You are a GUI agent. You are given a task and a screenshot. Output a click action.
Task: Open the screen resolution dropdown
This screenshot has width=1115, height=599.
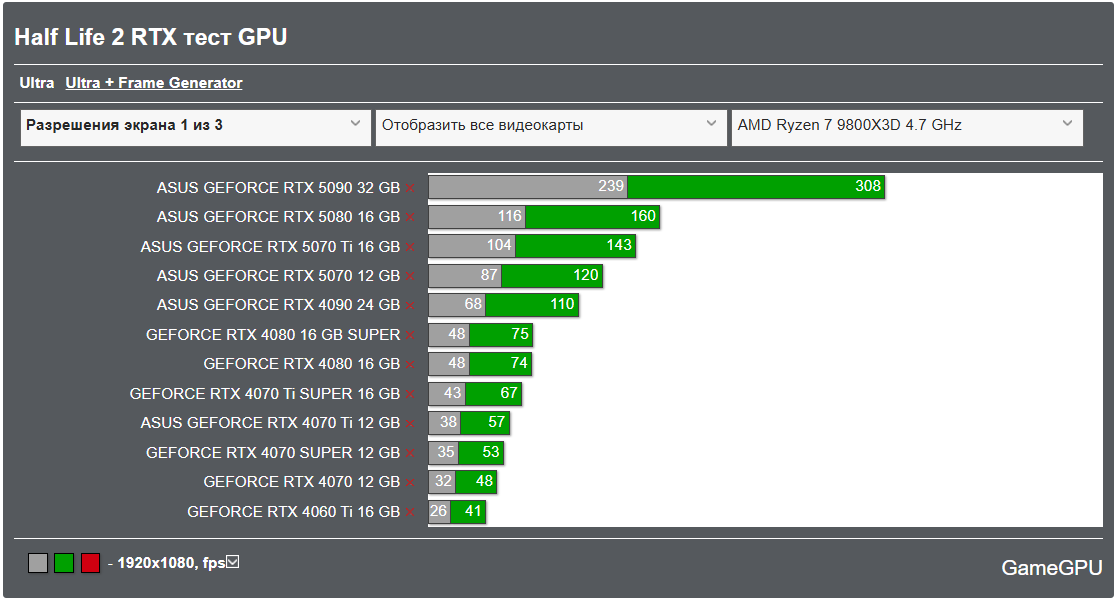[x=194, y=126]
